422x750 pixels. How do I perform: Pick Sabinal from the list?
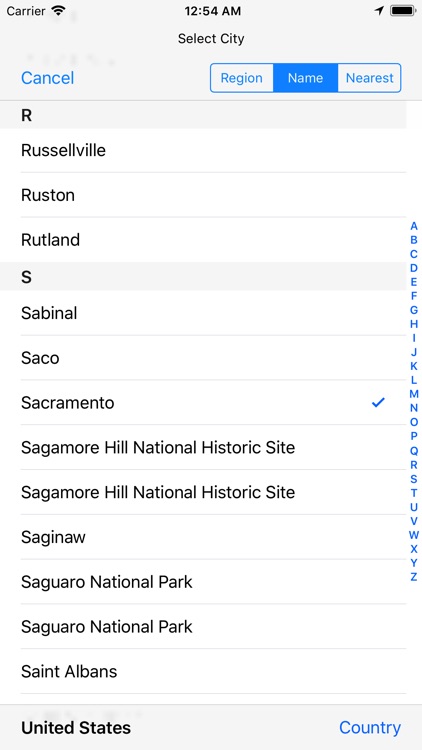203,313
